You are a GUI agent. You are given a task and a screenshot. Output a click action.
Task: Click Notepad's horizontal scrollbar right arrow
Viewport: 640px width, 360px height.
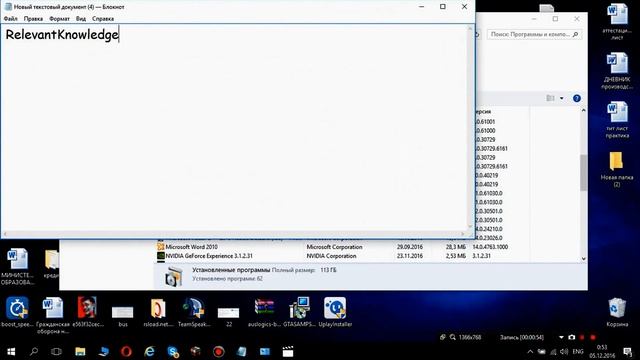[x=462, y=234]
